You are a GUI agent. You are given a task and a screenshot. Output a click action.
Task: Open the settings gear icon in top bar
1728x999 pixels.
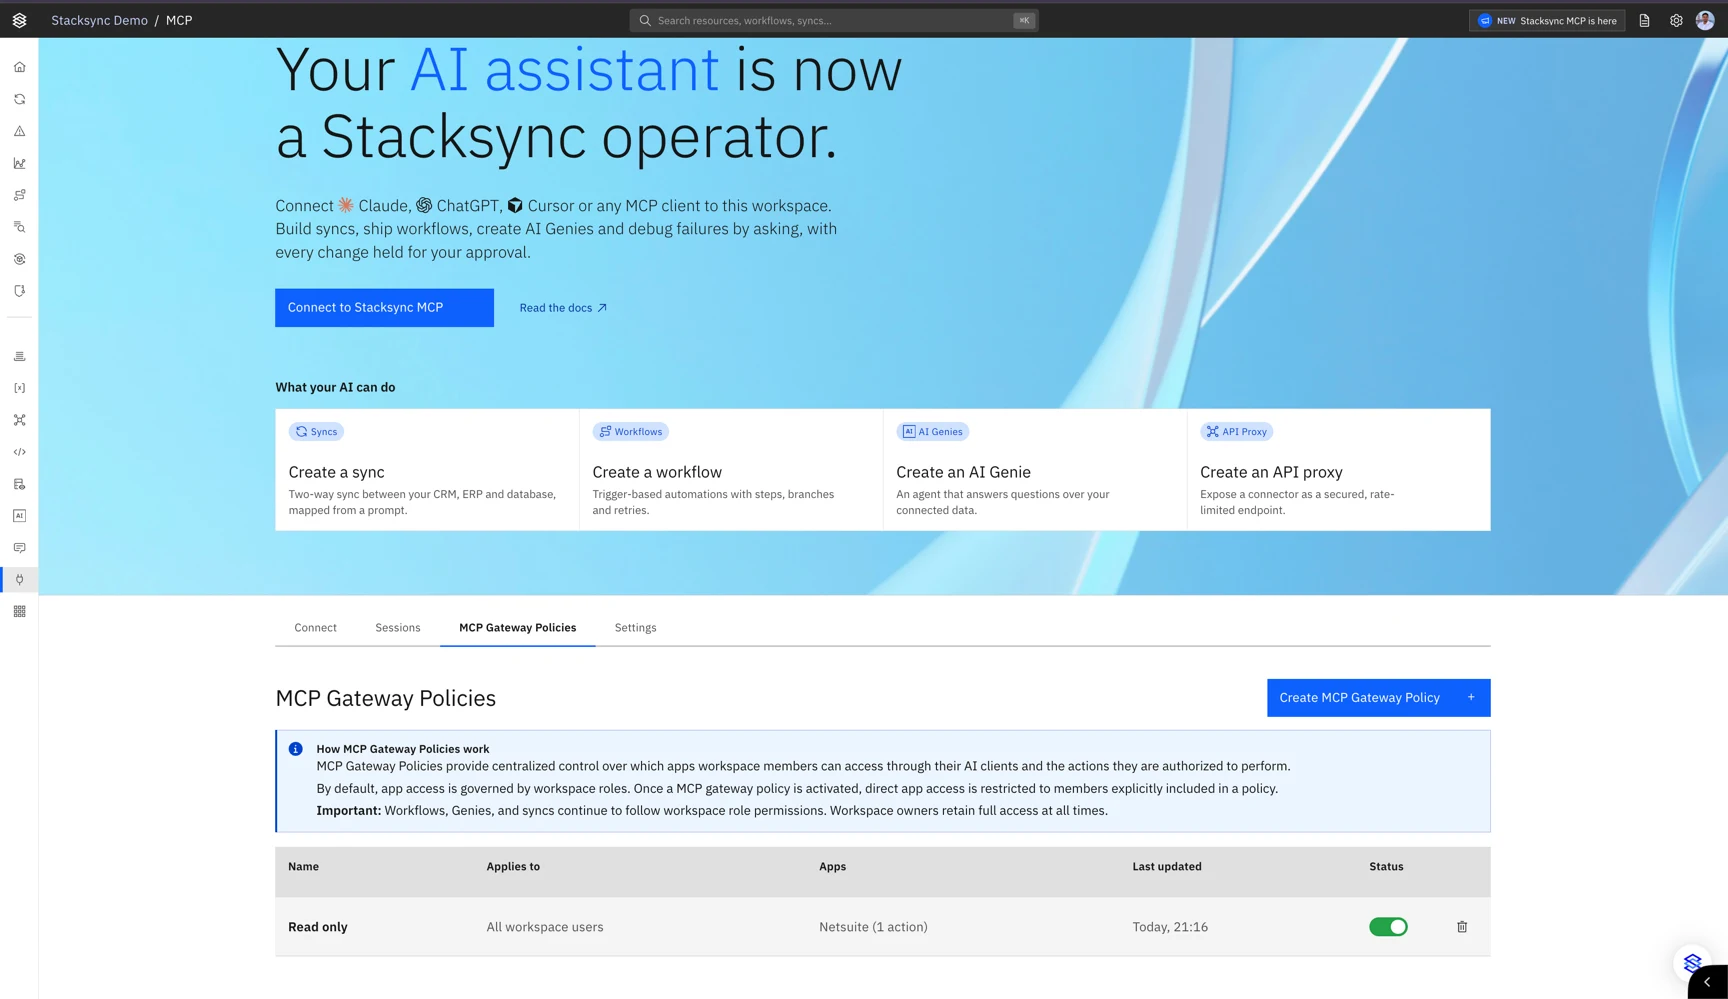coord(1676,20)
